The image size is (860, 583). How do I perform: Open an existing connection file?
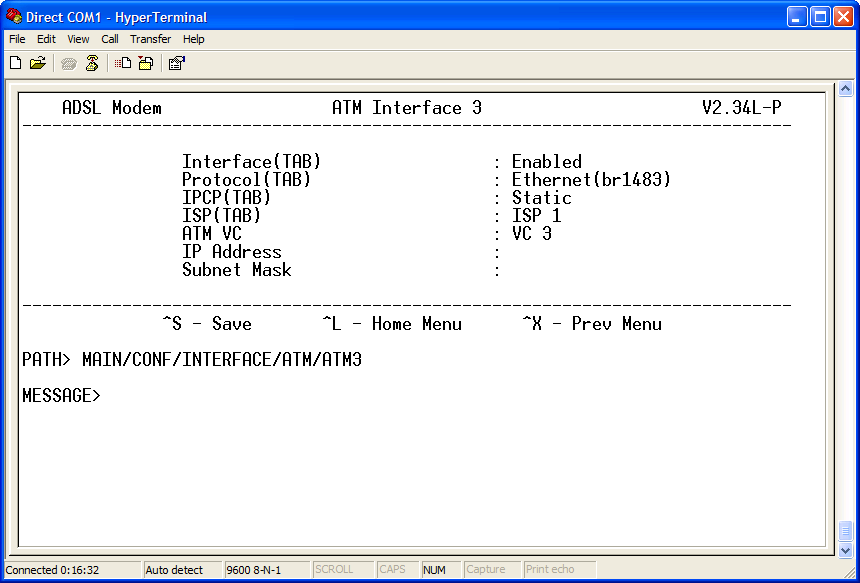pyautogui.click(x=37, y=62)
